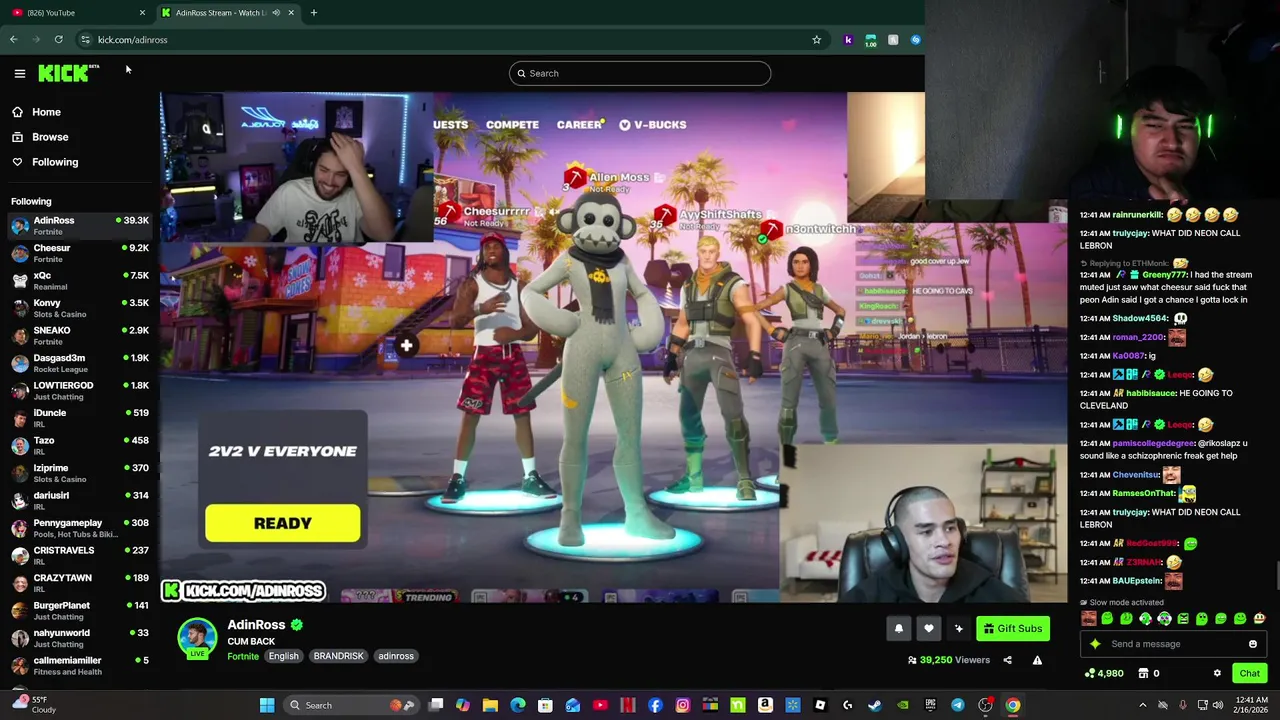Click the English language tag

point(283,656)
